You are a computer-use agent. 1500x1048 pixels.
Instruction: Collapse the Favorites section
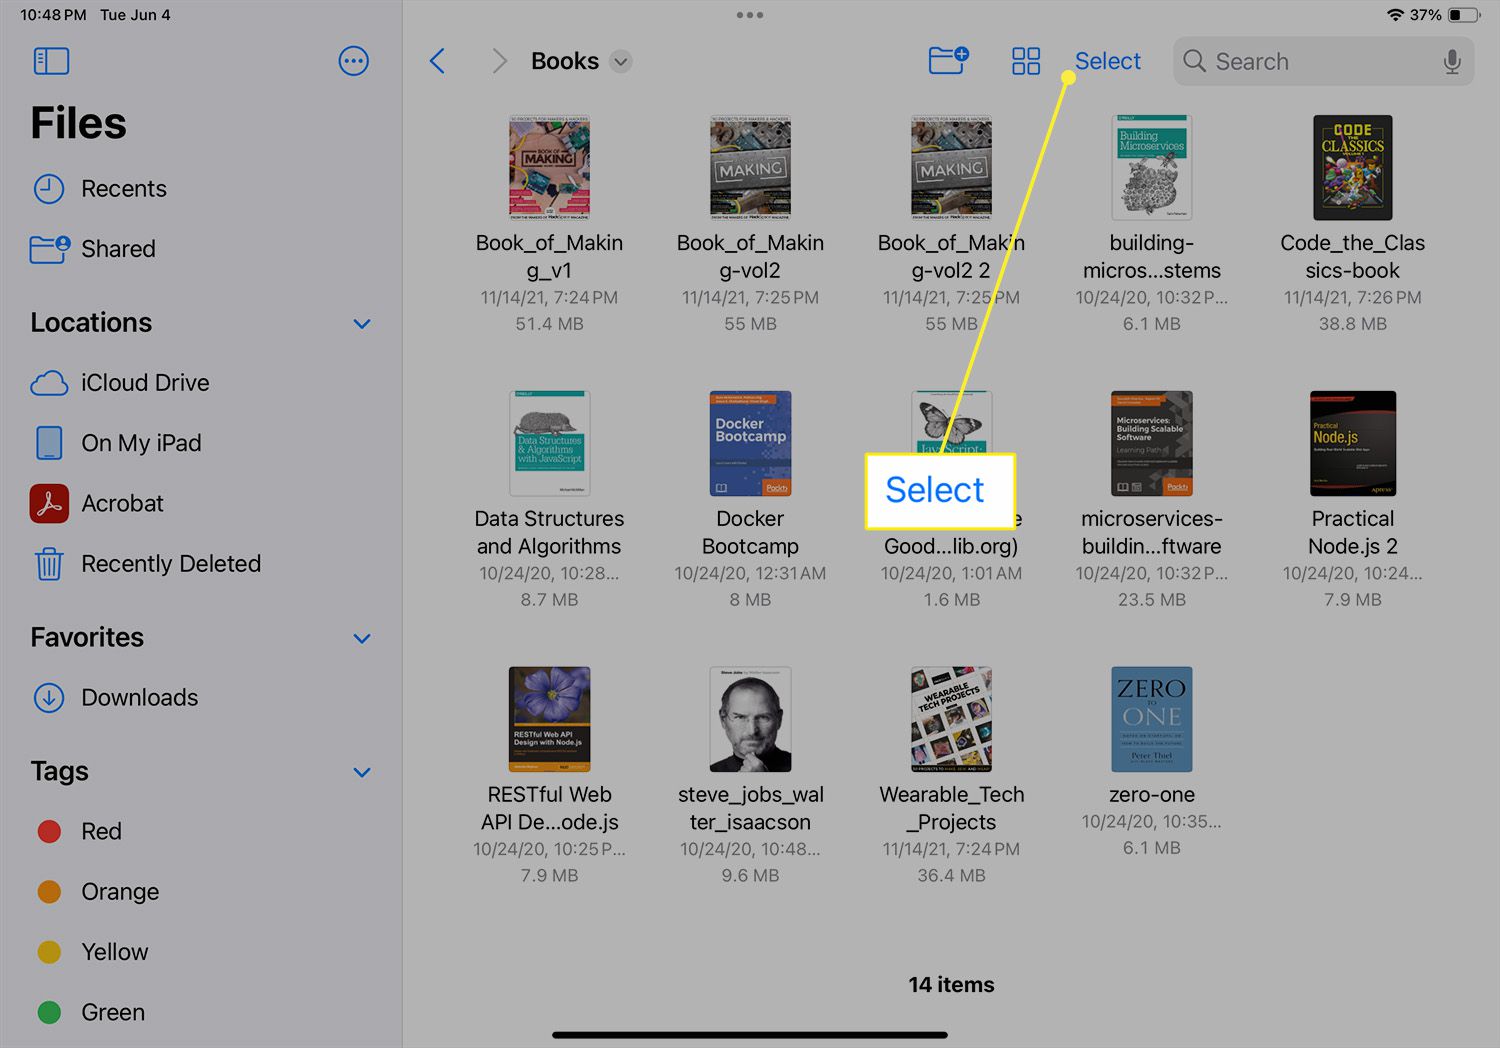(x=362, y=638)
